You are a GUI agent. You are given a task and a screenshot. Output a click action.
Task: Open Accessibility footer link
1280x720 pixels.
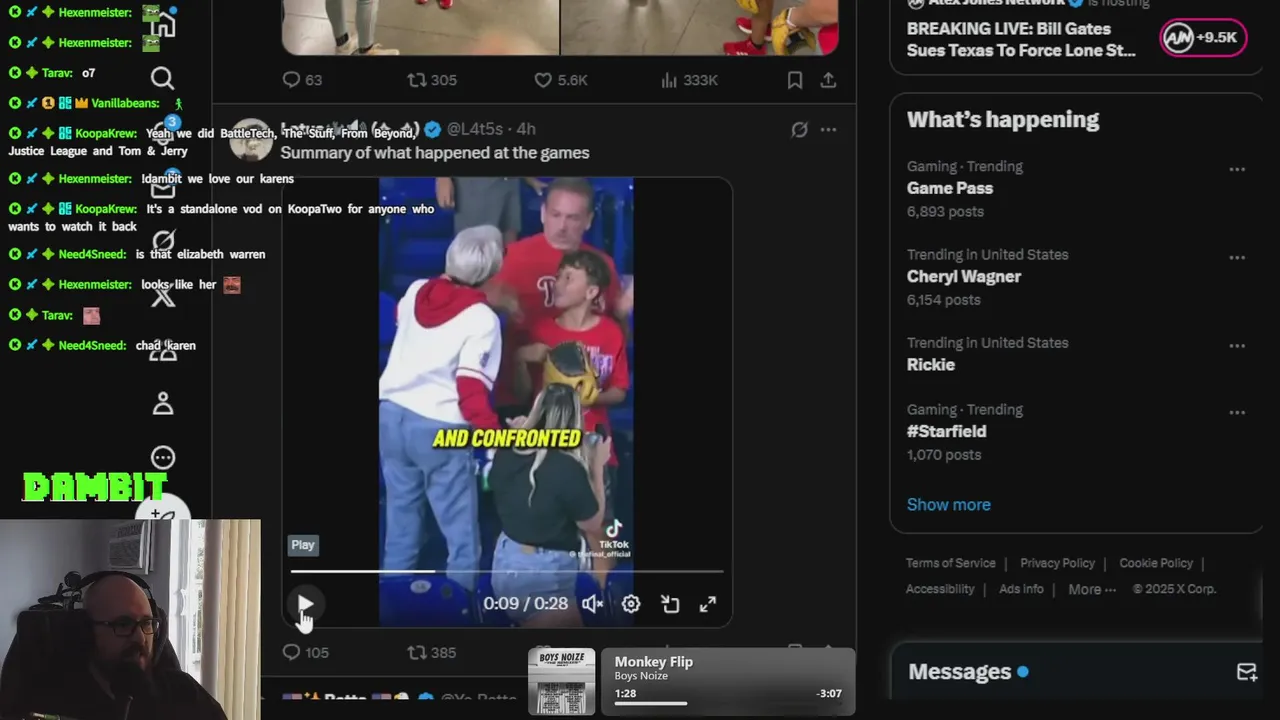point(940,589)
